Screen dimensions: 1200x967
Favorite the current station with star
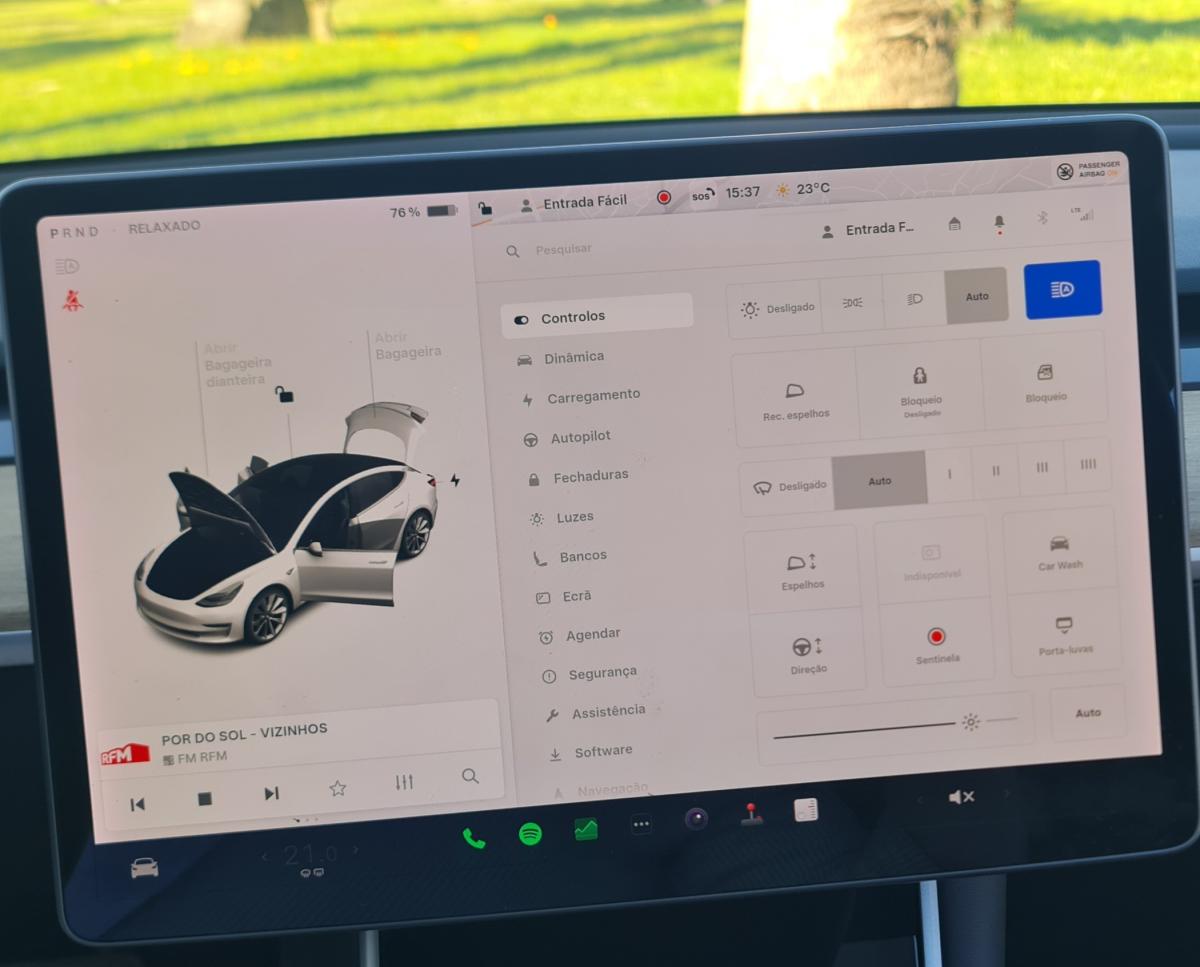pos(338,788)
